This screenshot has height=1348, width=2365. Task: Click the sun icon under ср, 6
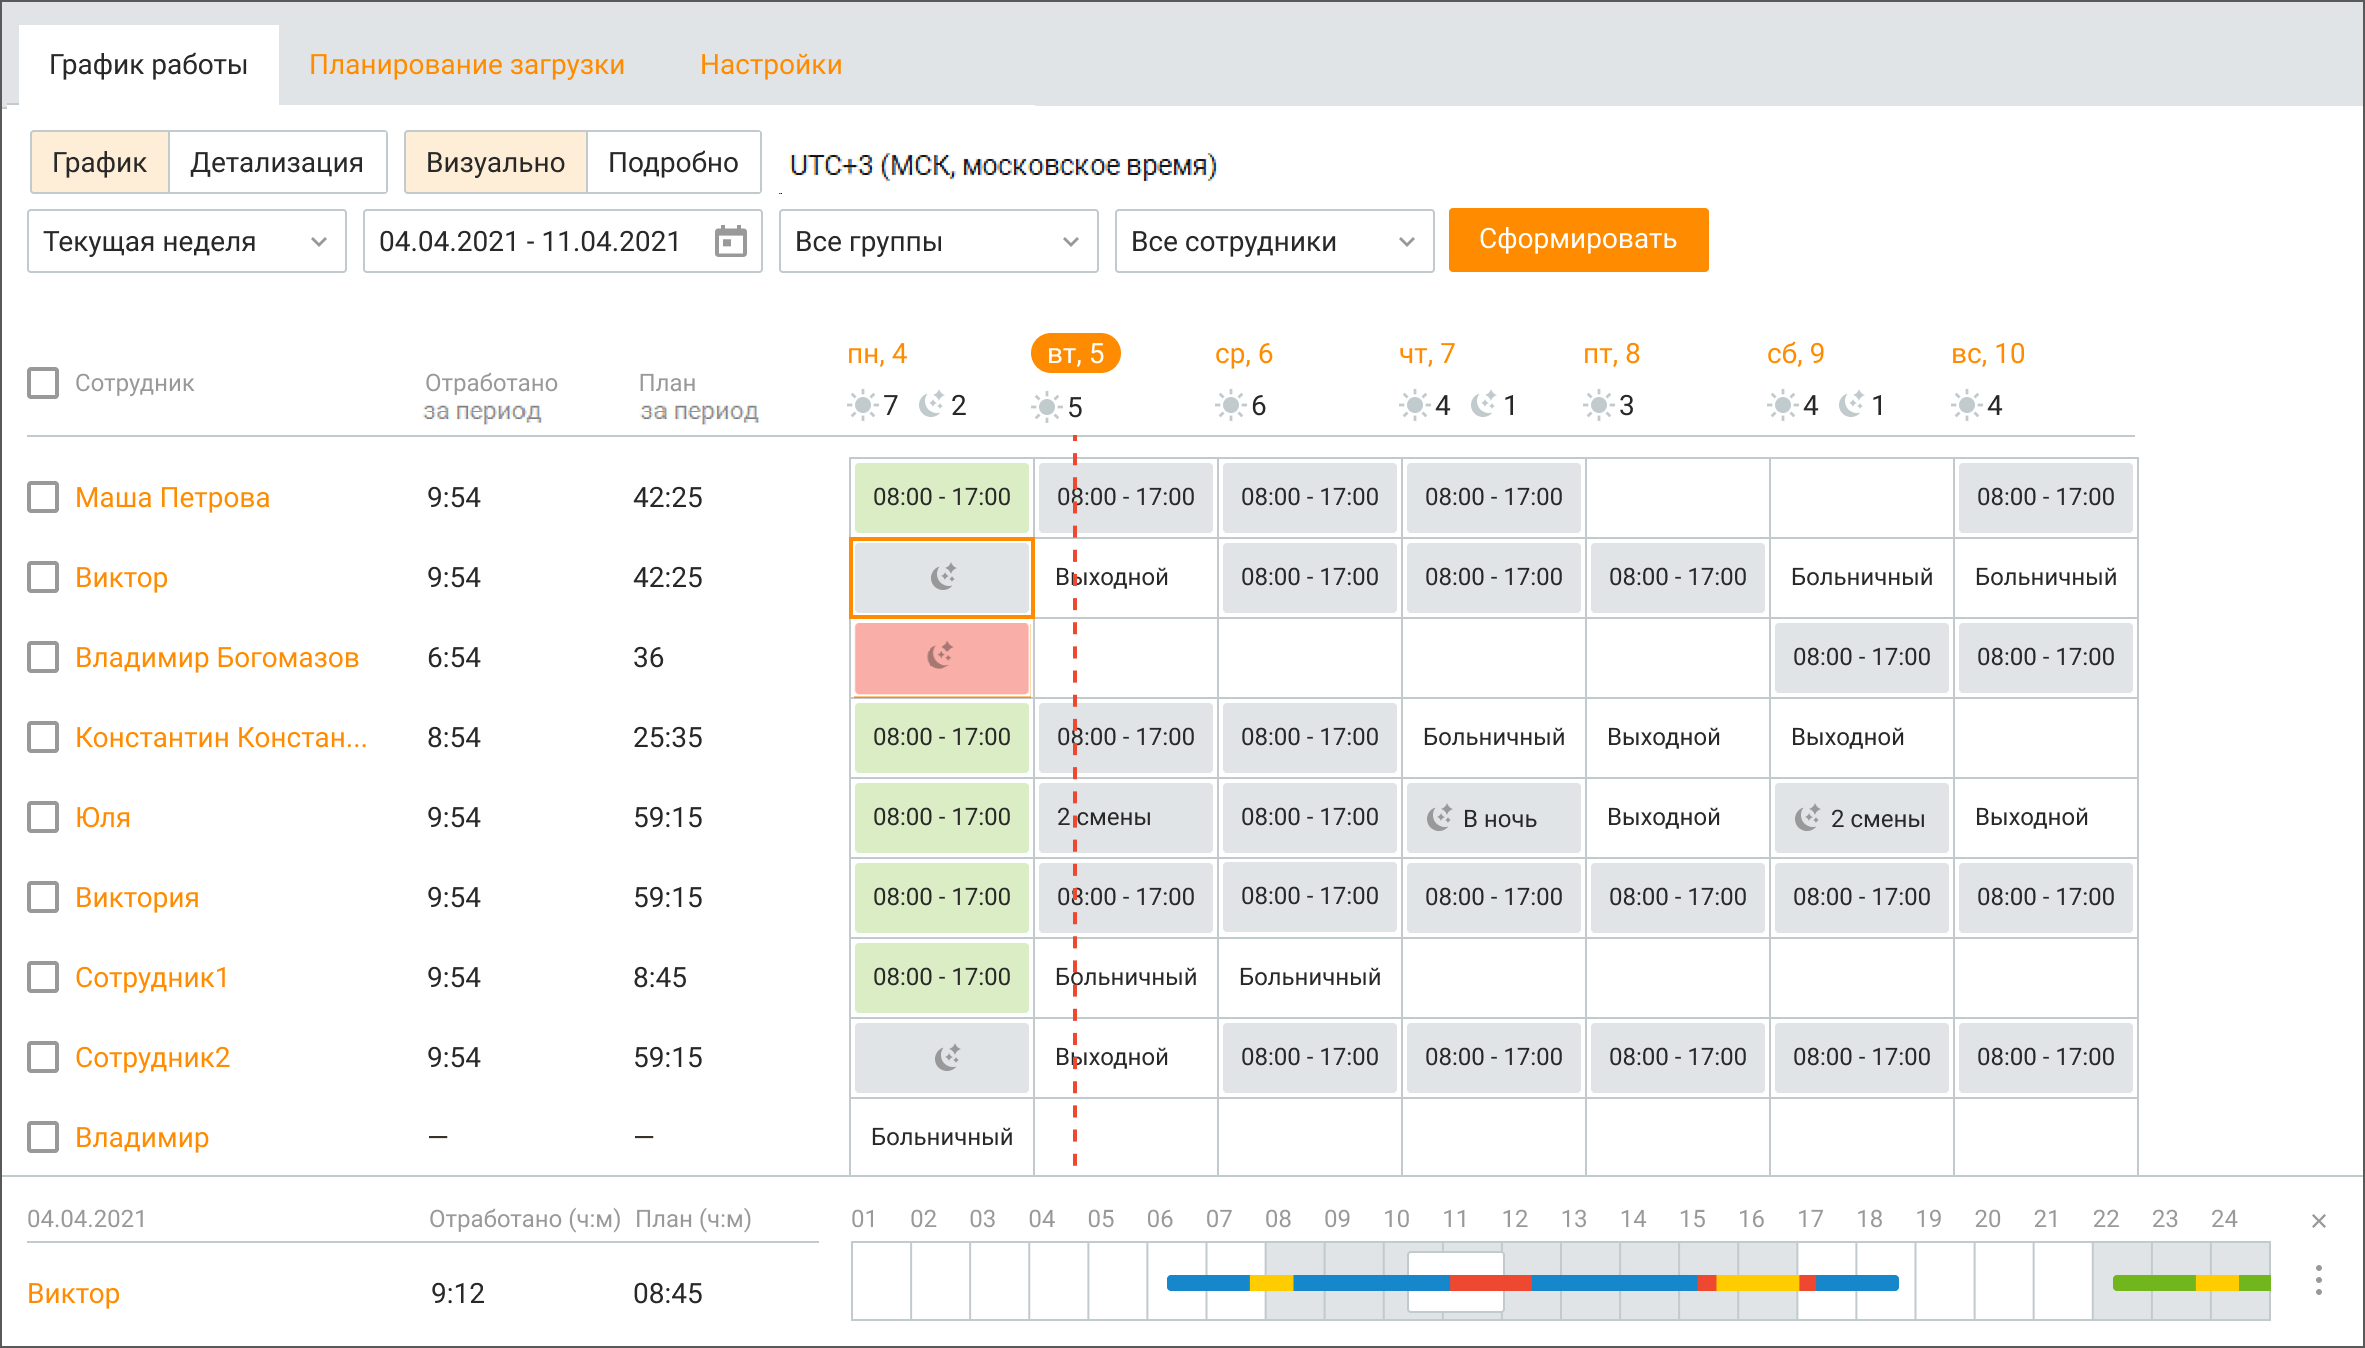1230,405
